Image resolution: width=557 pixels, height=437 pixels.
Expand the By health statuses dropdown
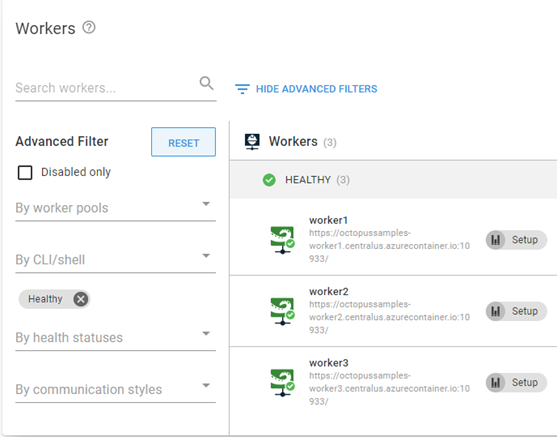pos(115,338)
